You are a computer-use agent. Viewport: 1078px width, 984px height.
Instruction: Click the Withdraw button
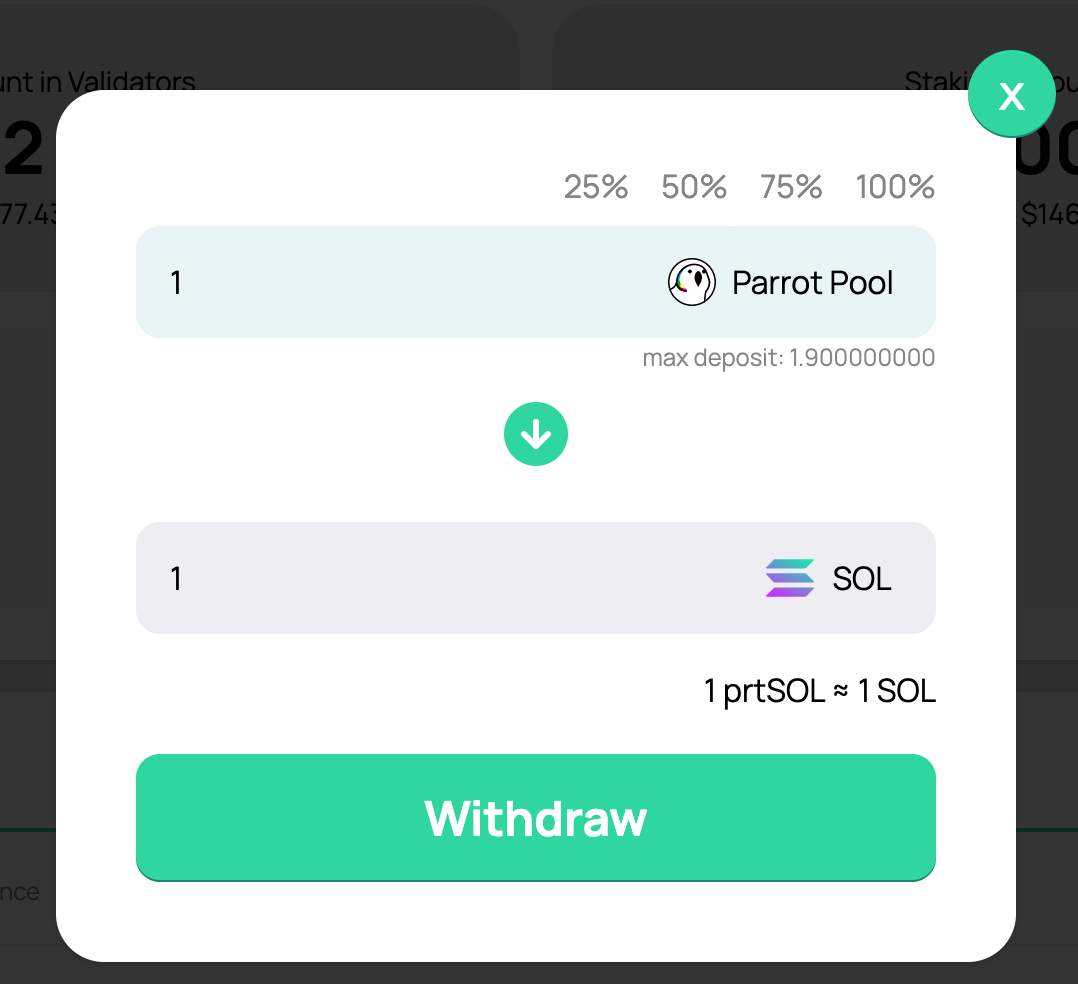pos(536,818)
